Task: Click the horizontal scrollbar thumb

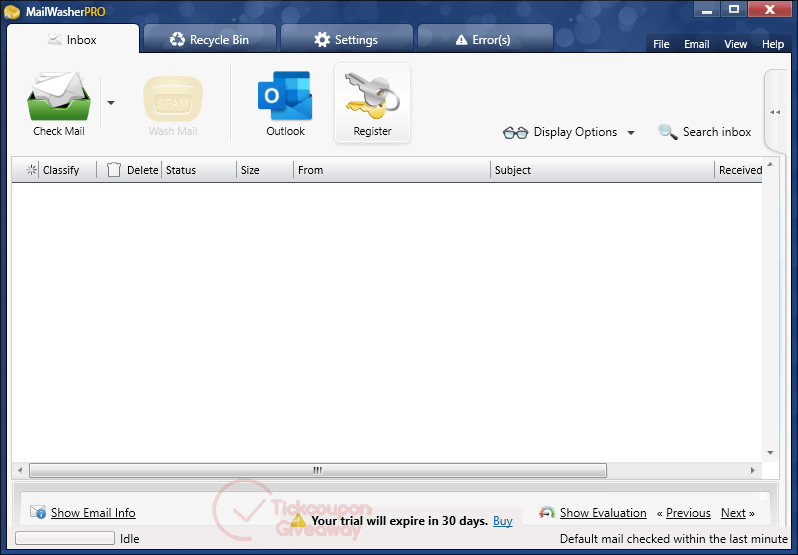Action: pyautogui.click(x=318, y=471)
